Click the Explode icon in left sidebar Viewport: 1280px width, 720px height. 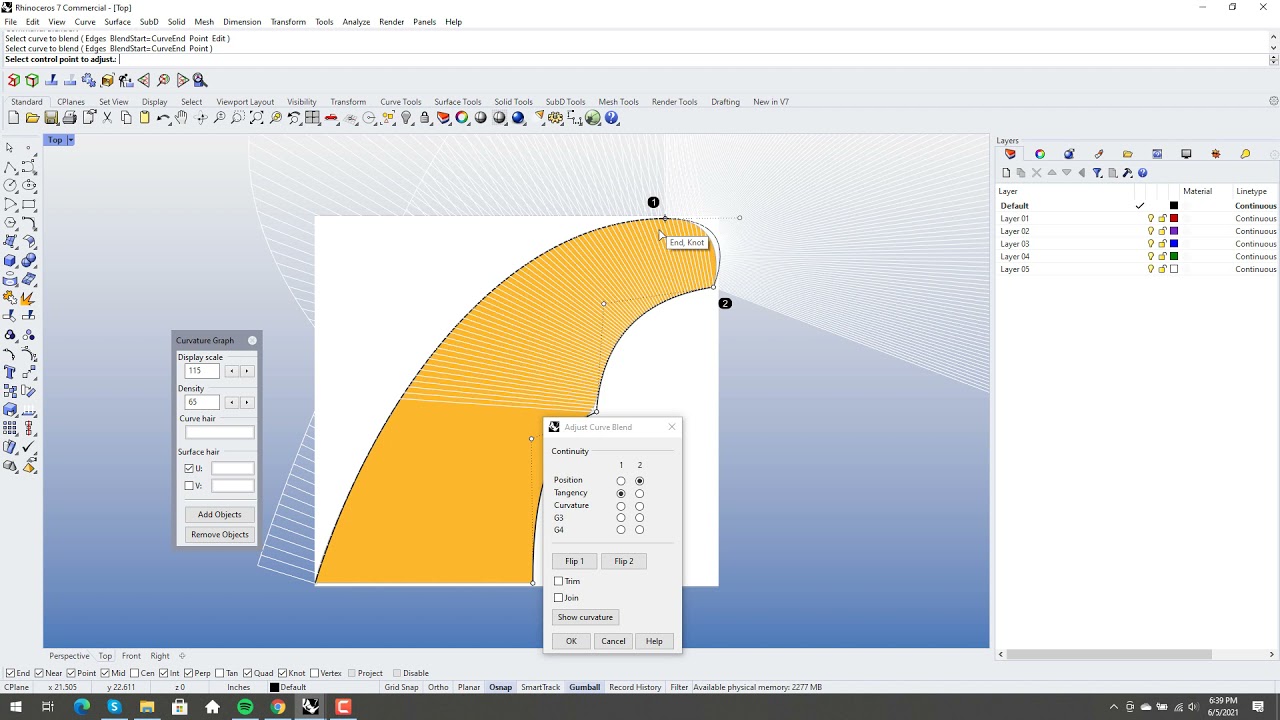coord(29,298)
